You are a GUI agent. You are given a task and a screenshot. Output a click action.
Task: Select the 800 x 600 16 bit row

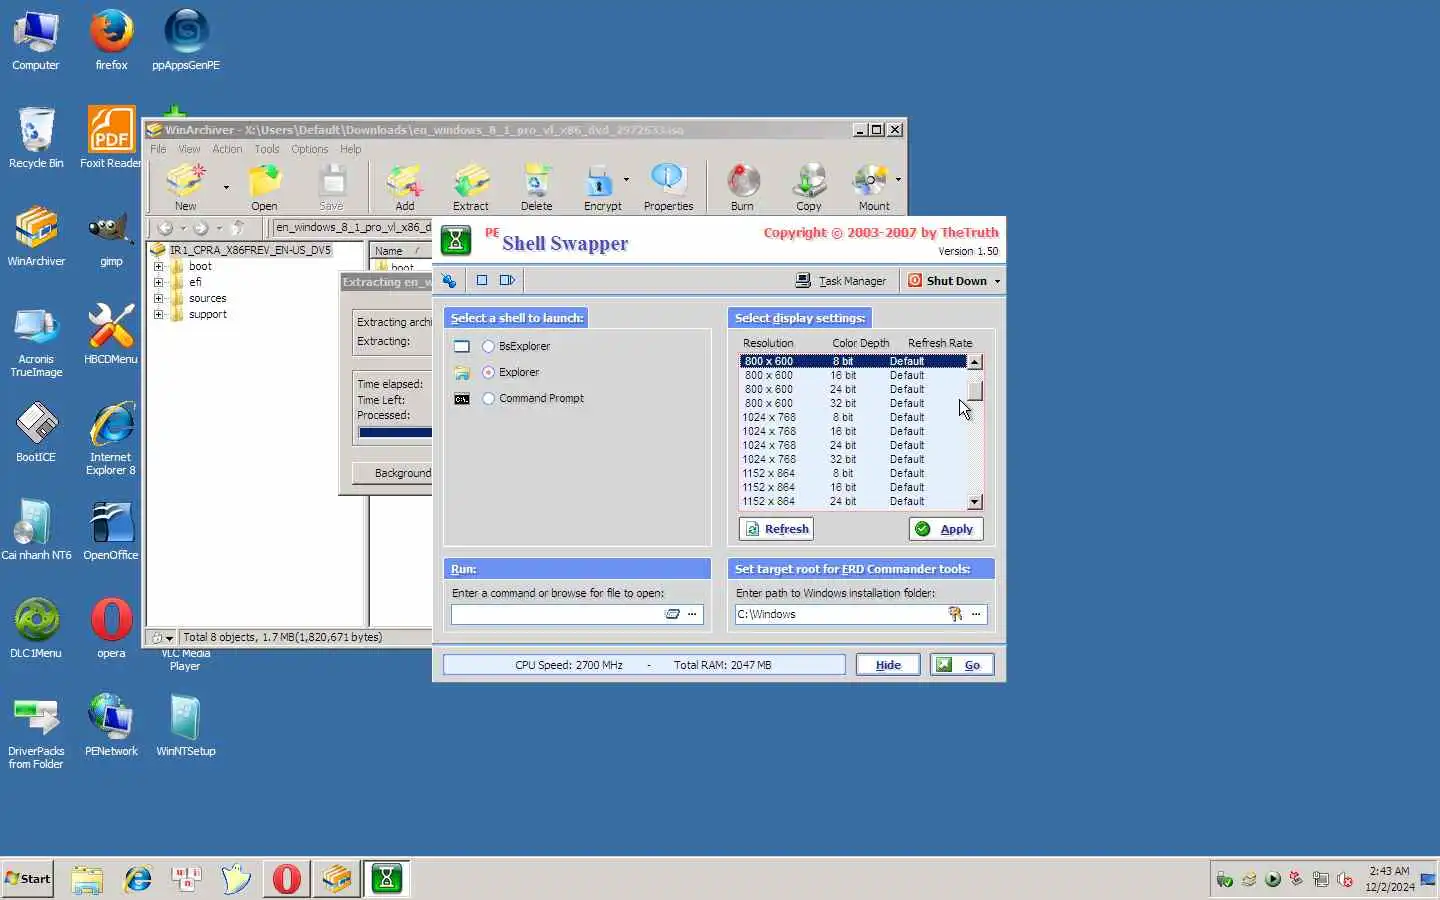coord(853,375)
